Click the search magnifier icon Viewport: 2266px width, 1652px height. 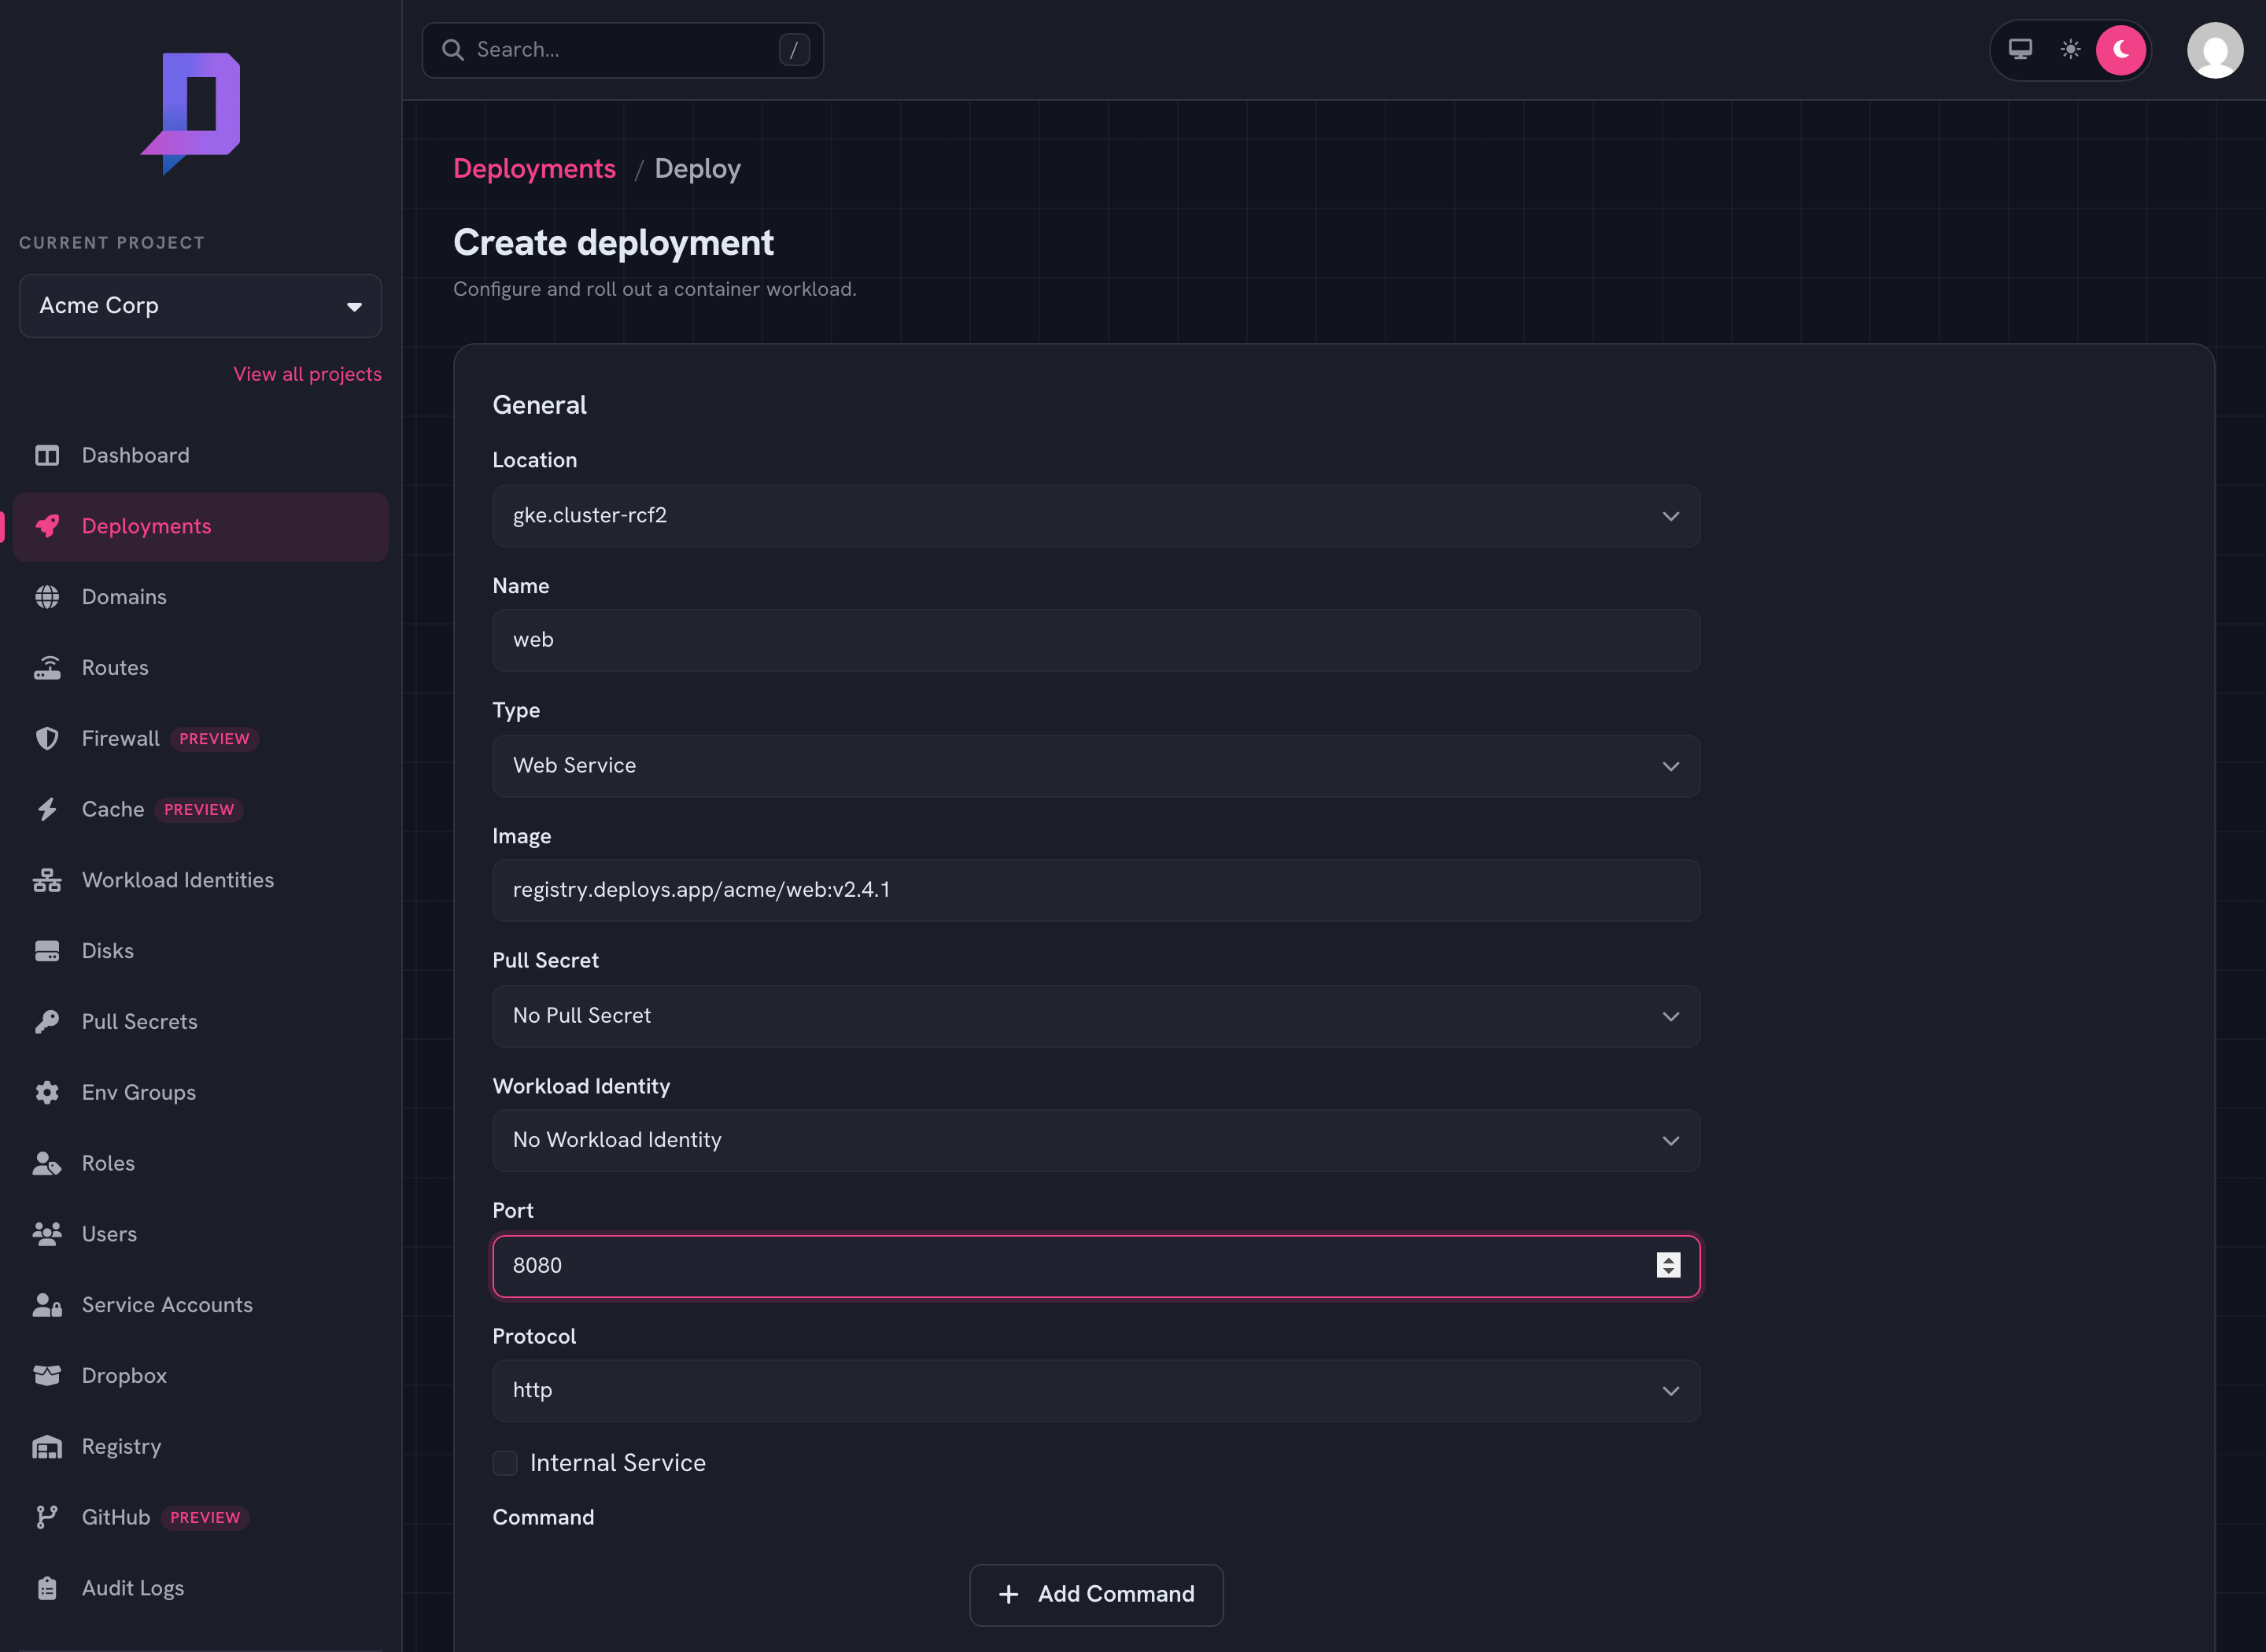(453, 50)
